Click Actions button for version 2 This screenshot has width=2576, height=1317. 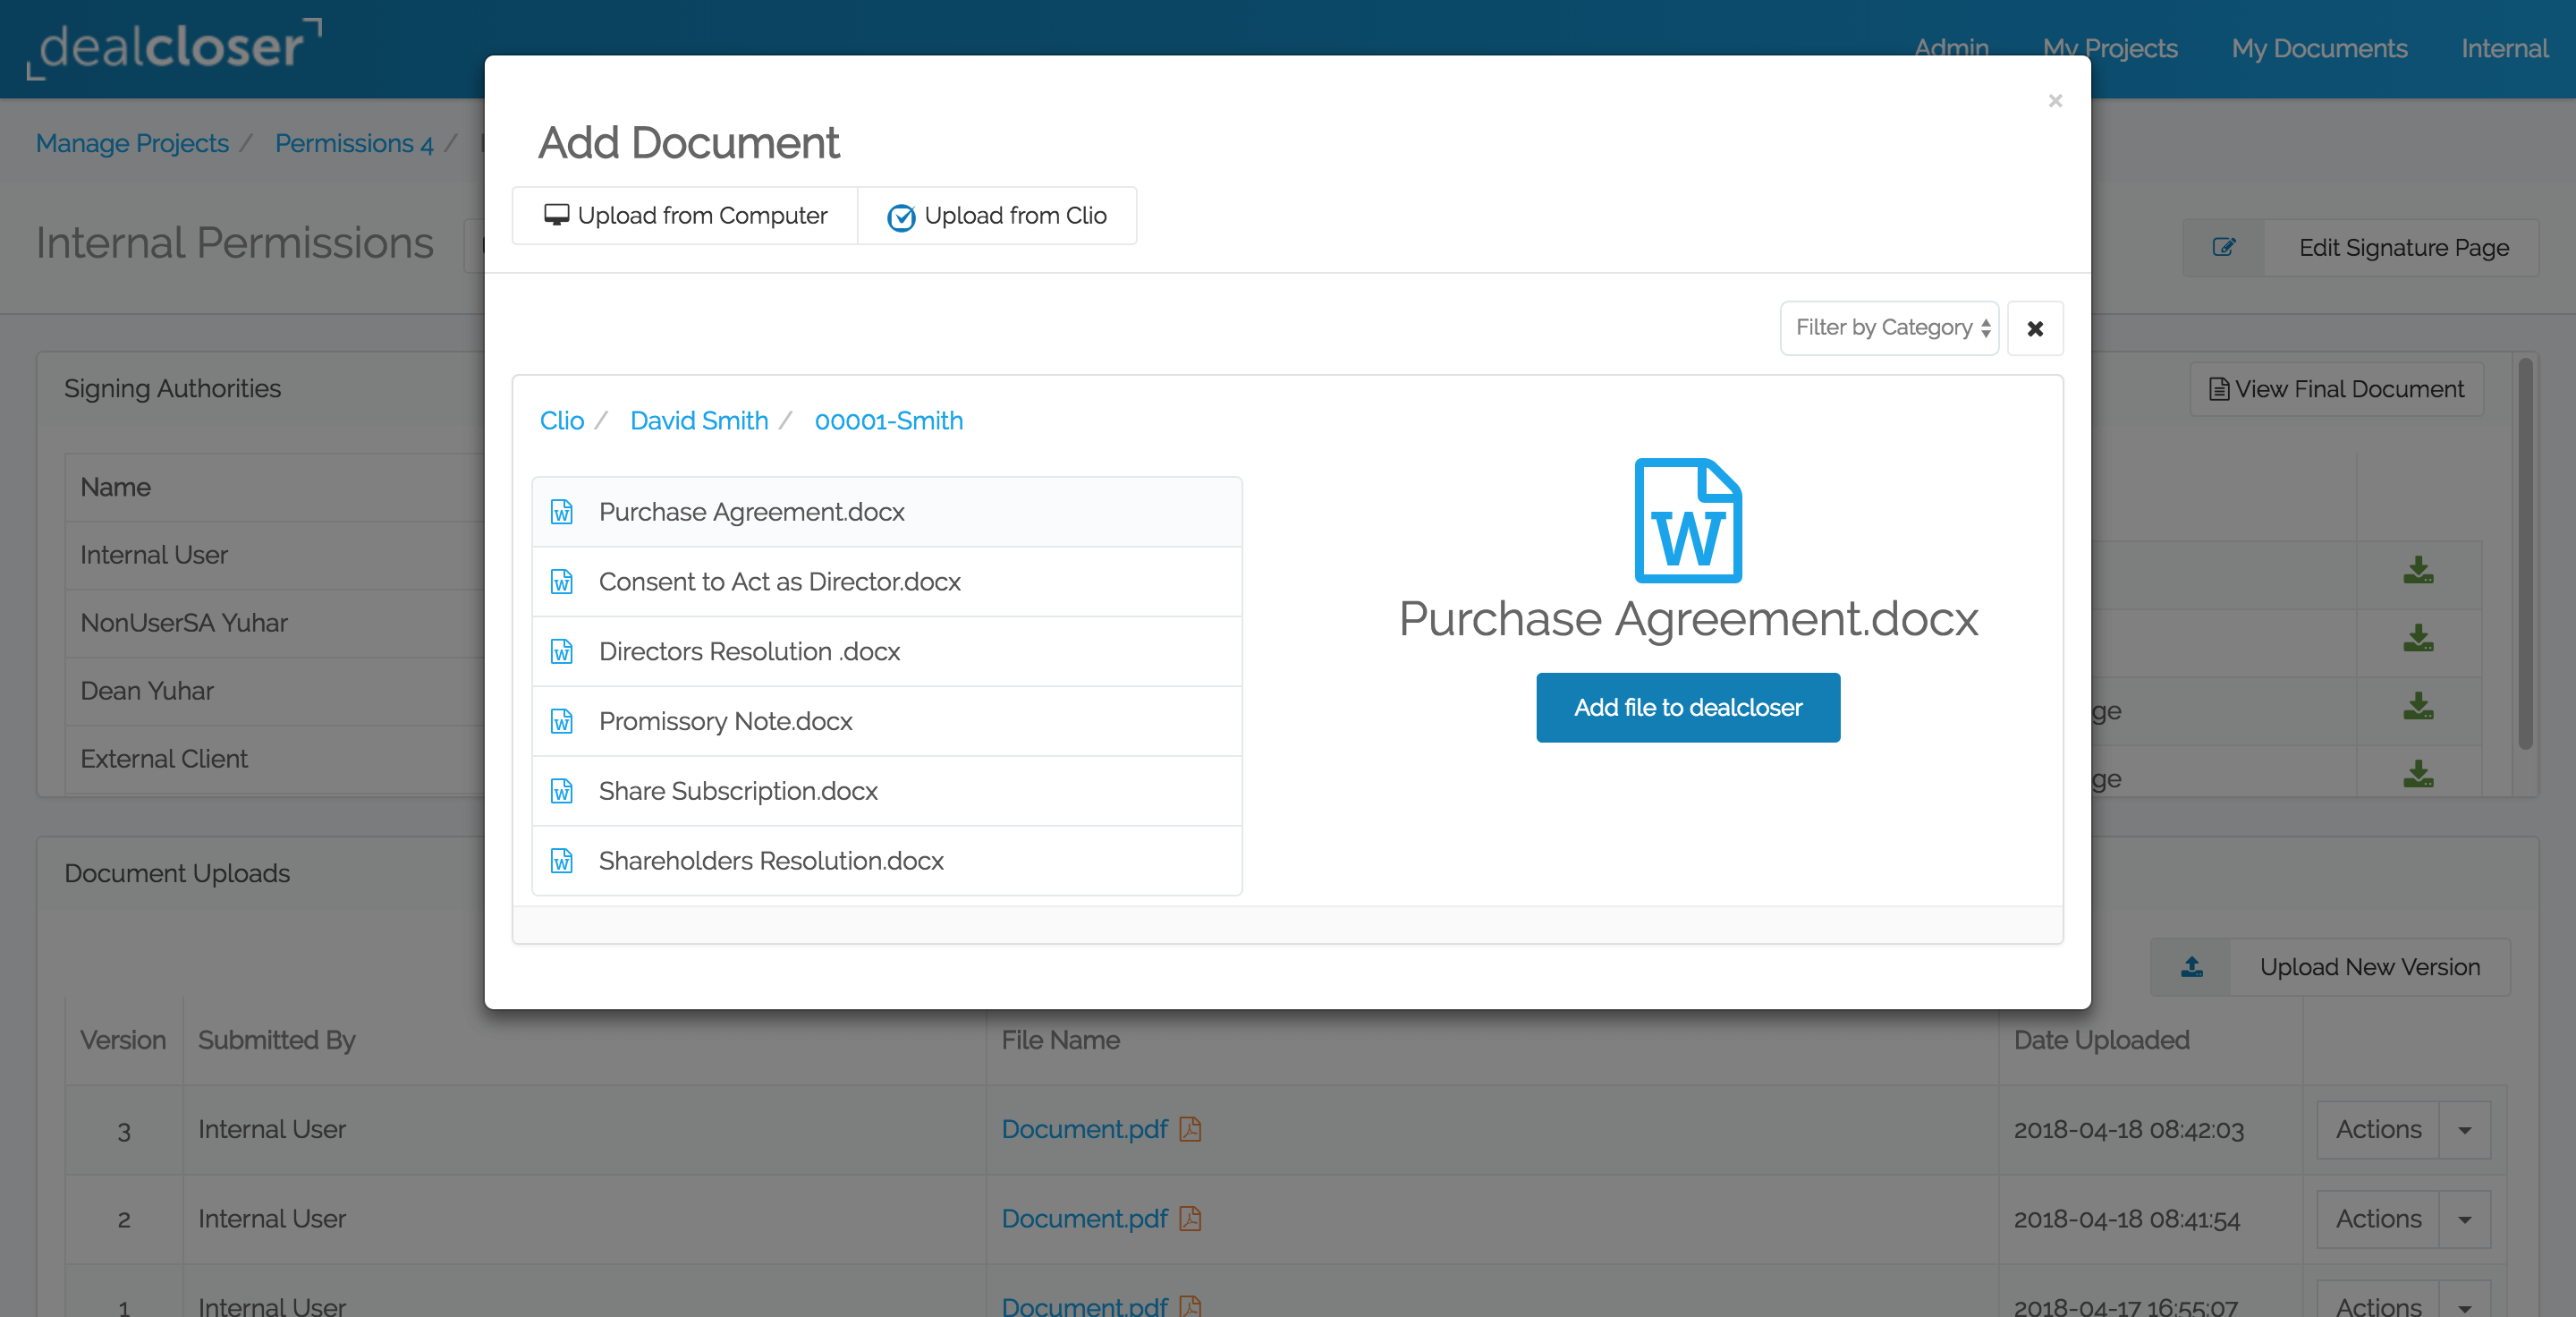[2378, 1219]
